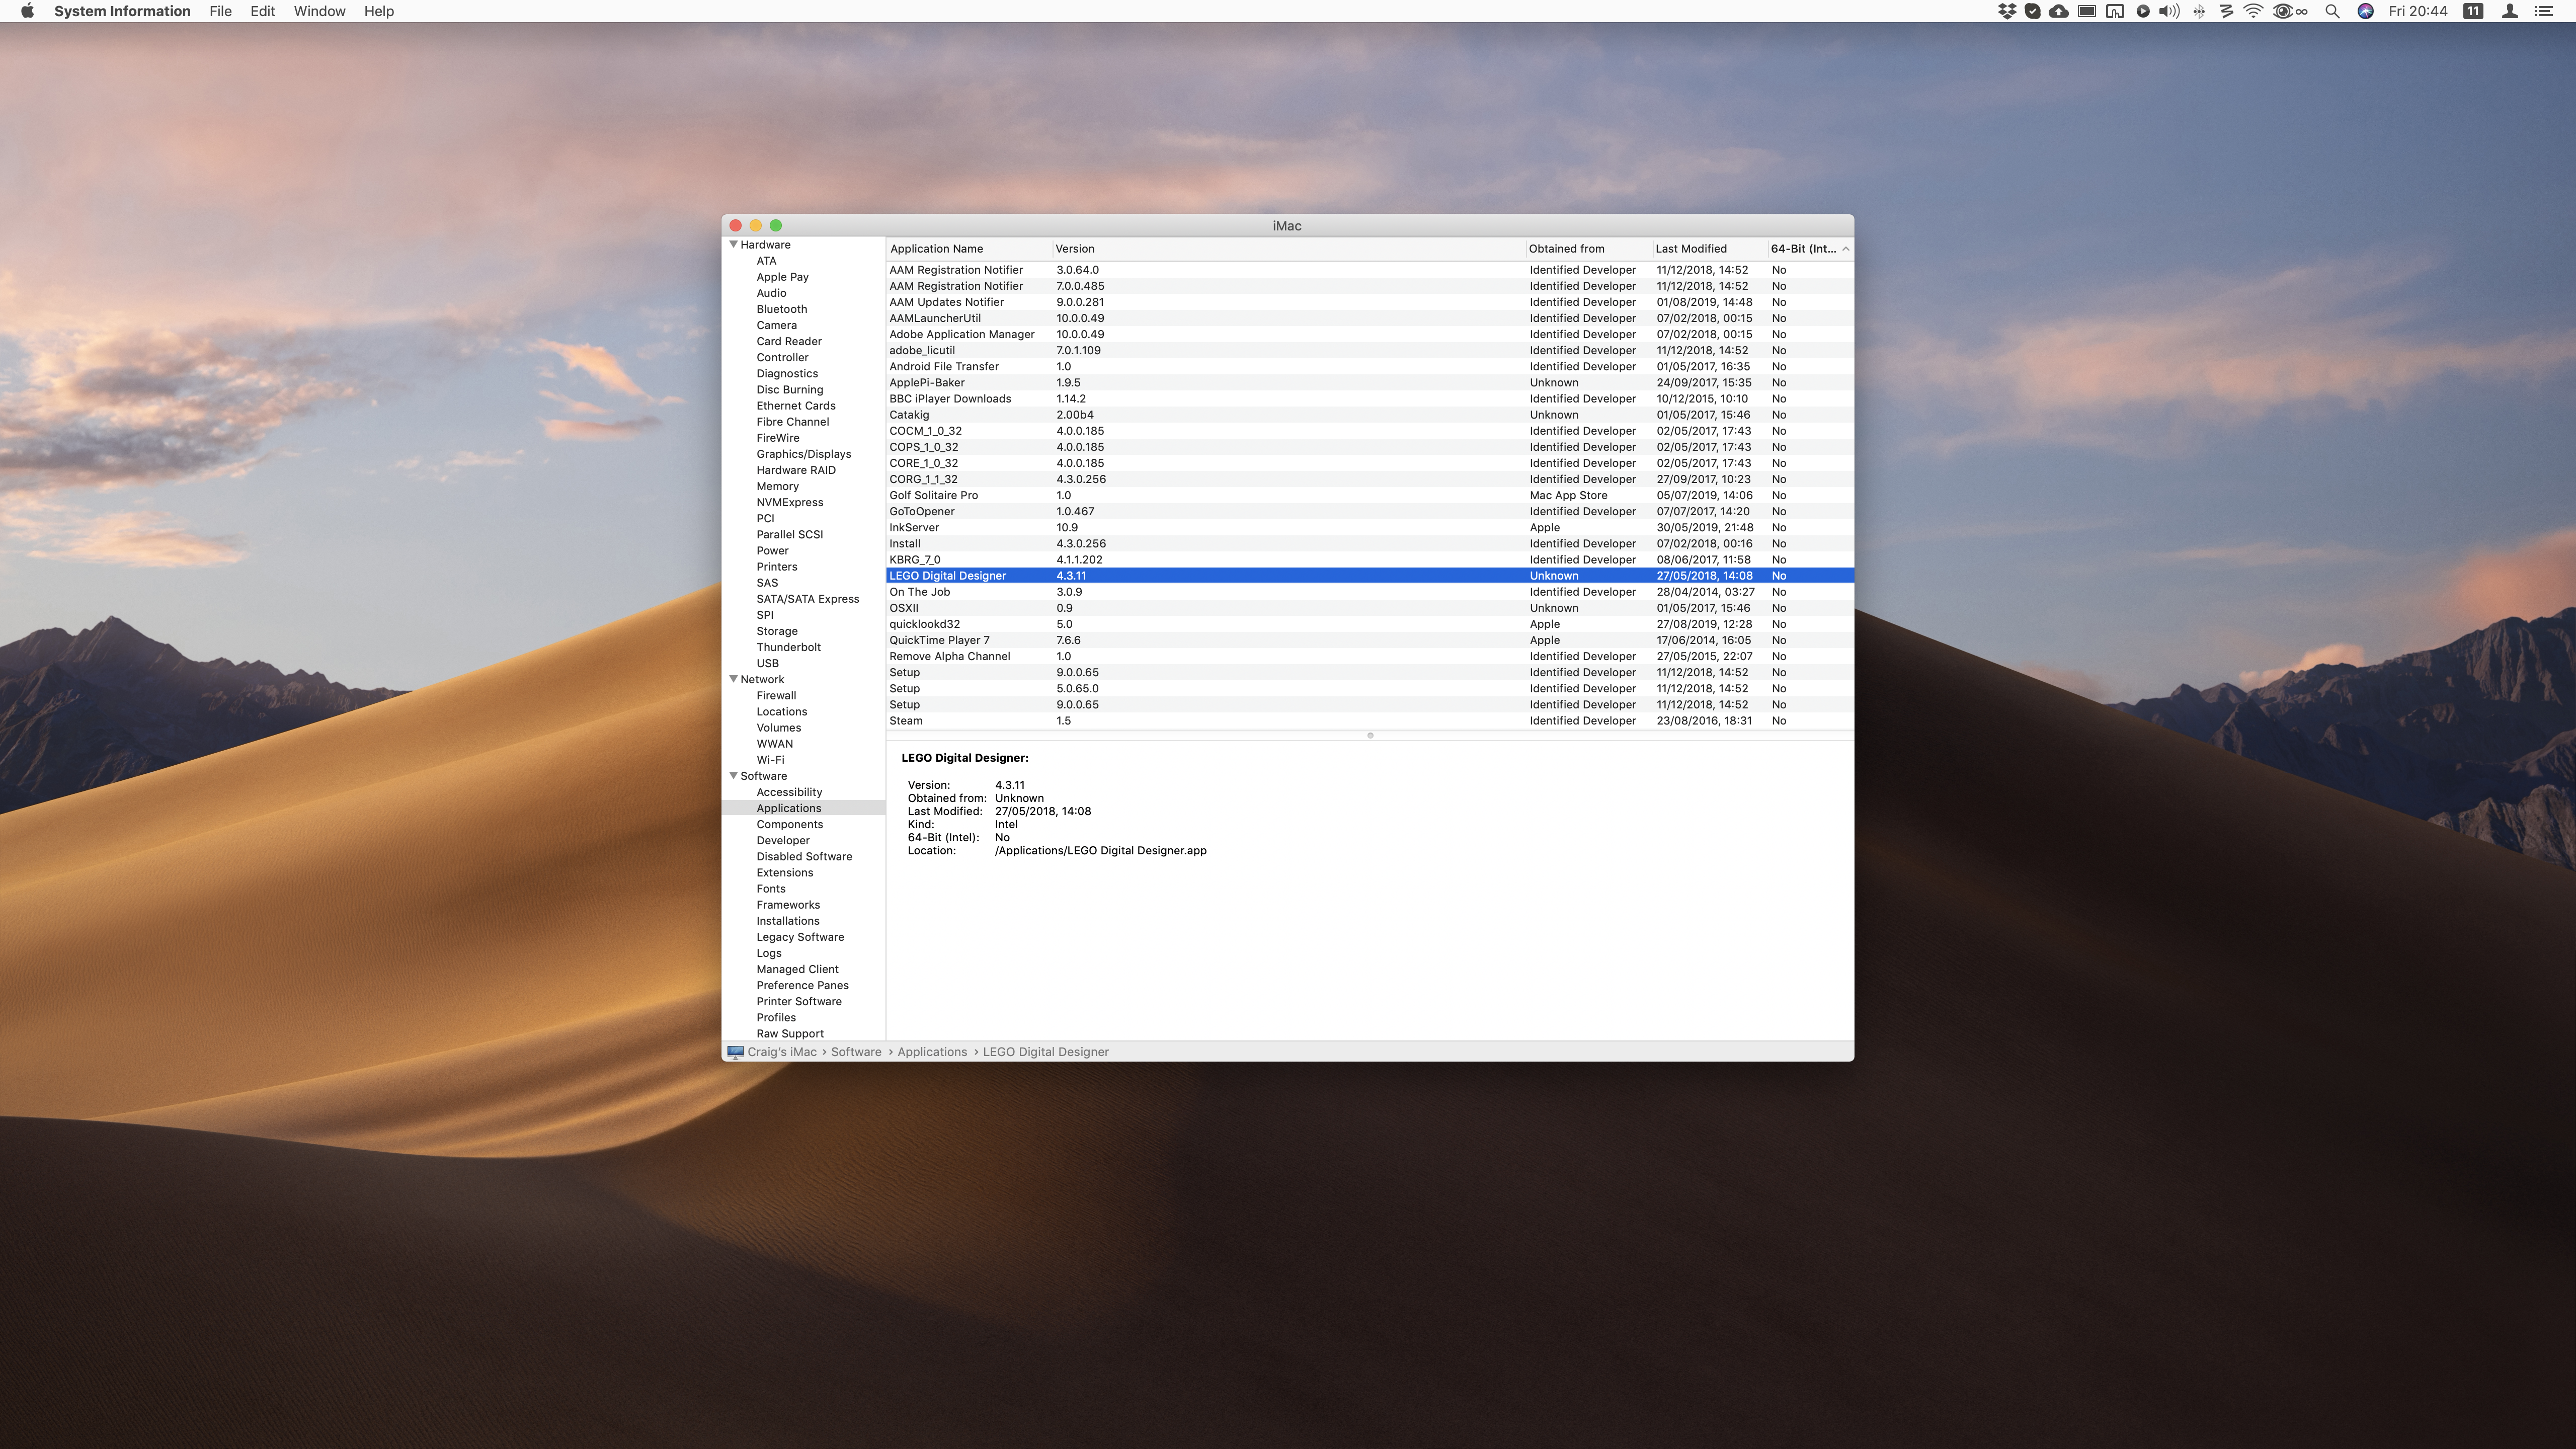Open the Apple menu icon

pyautogui.click(x=27, y=11)
